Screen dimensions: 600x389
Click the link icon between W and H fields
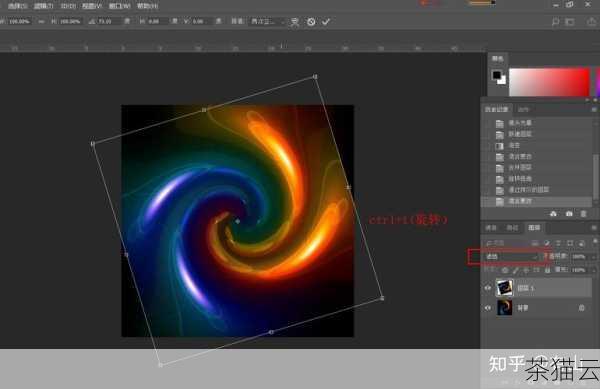[41, 21]
